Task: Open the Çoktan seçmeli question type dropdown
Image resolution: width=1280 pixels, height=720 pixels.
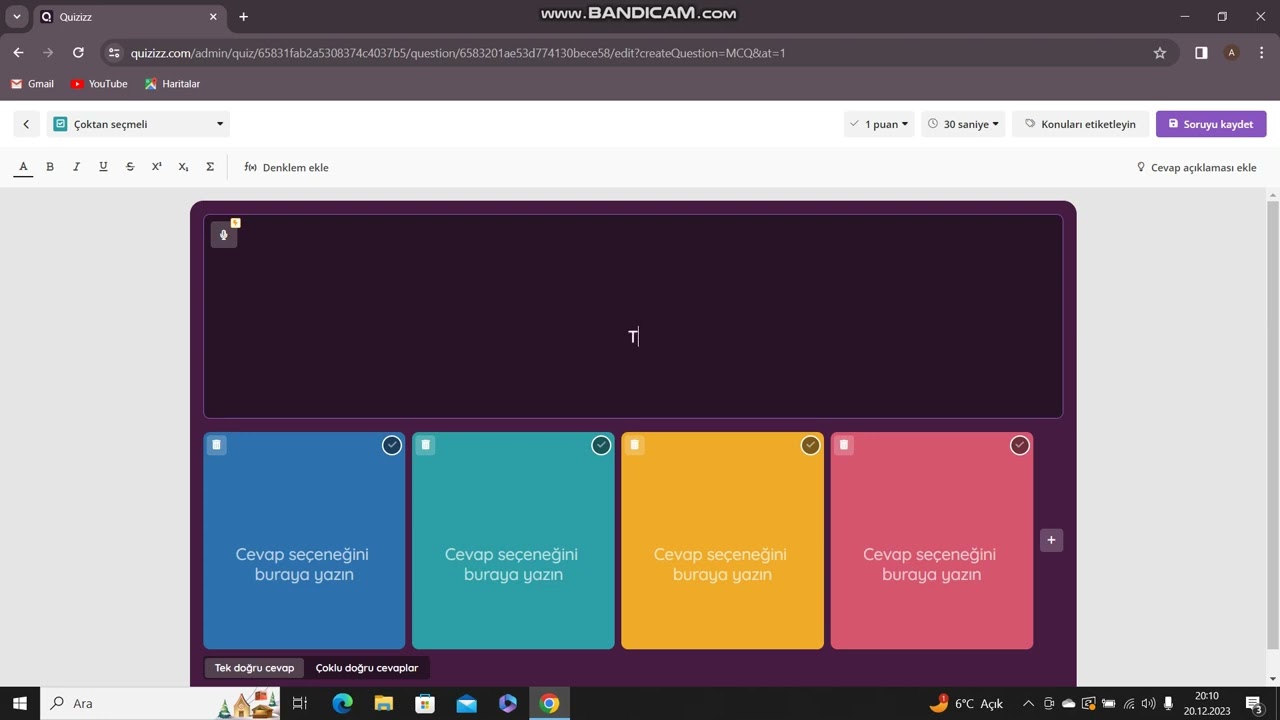Action: tap(138, 124)
